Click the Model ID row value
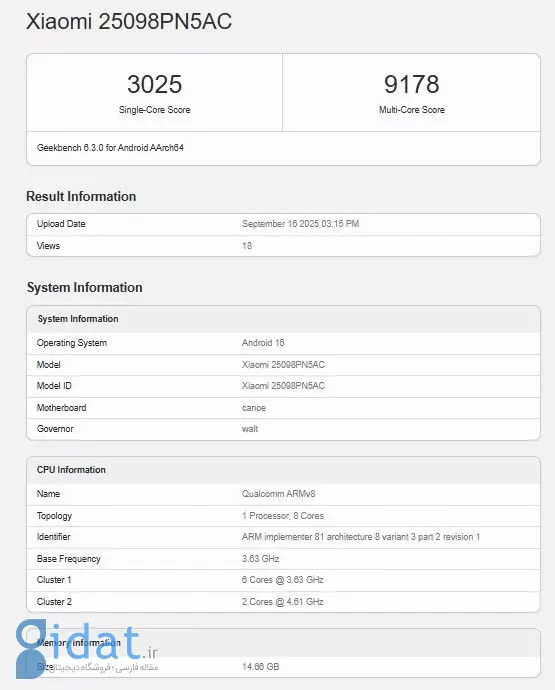The height and width of the screenshot is (690, 555). point(283,386)
